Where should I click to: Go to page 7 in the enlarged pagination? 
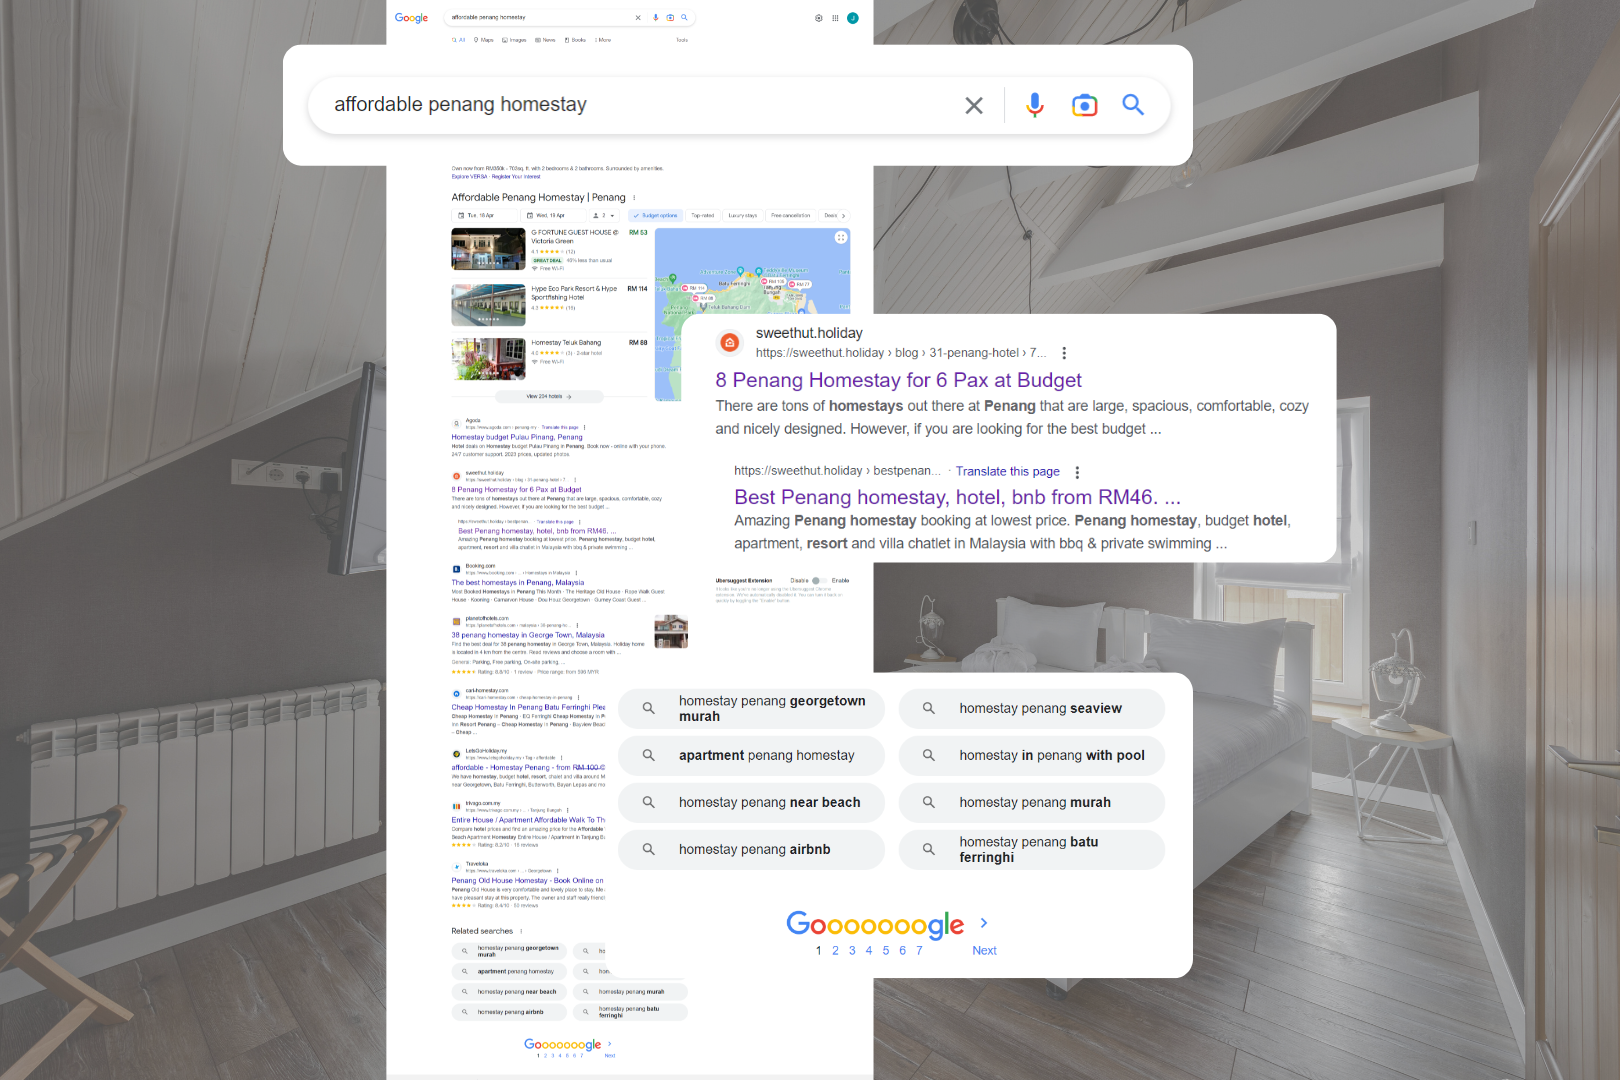tap(919, 951)
